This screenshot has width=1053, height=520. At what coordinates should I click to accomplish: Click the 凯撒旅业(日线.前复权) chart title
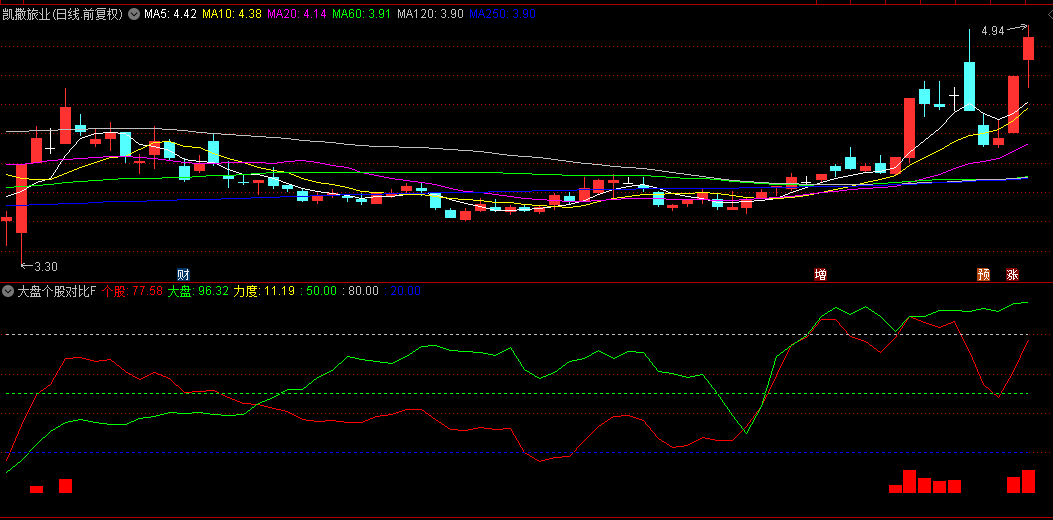63,14
